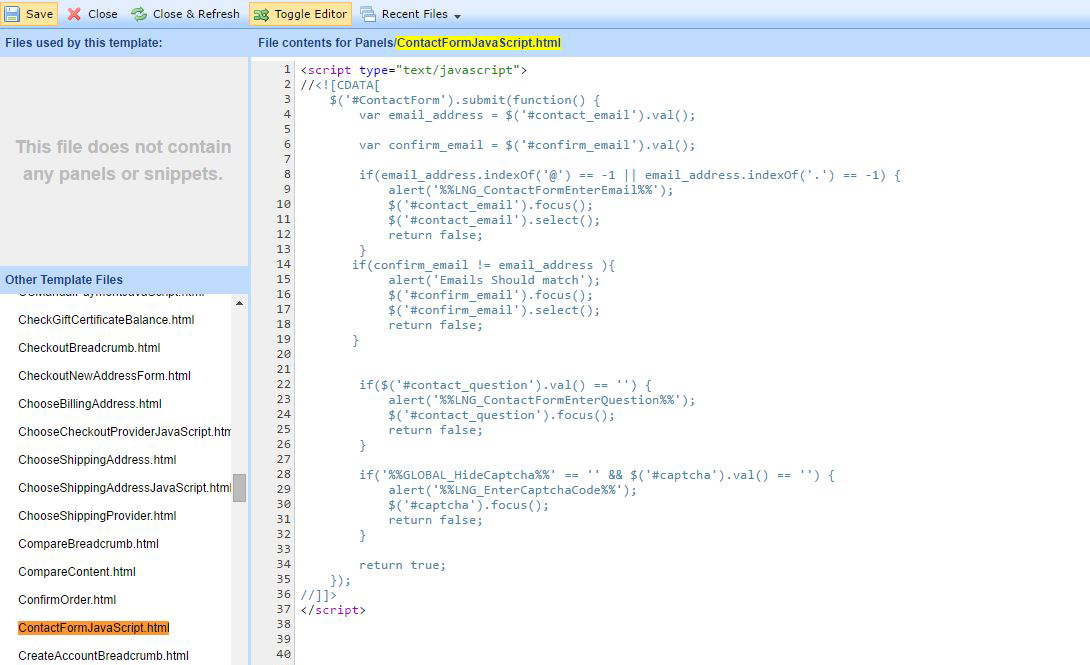
Task: Open ChooseShippingAddress.html template file
Action: (x=97, y=460)
